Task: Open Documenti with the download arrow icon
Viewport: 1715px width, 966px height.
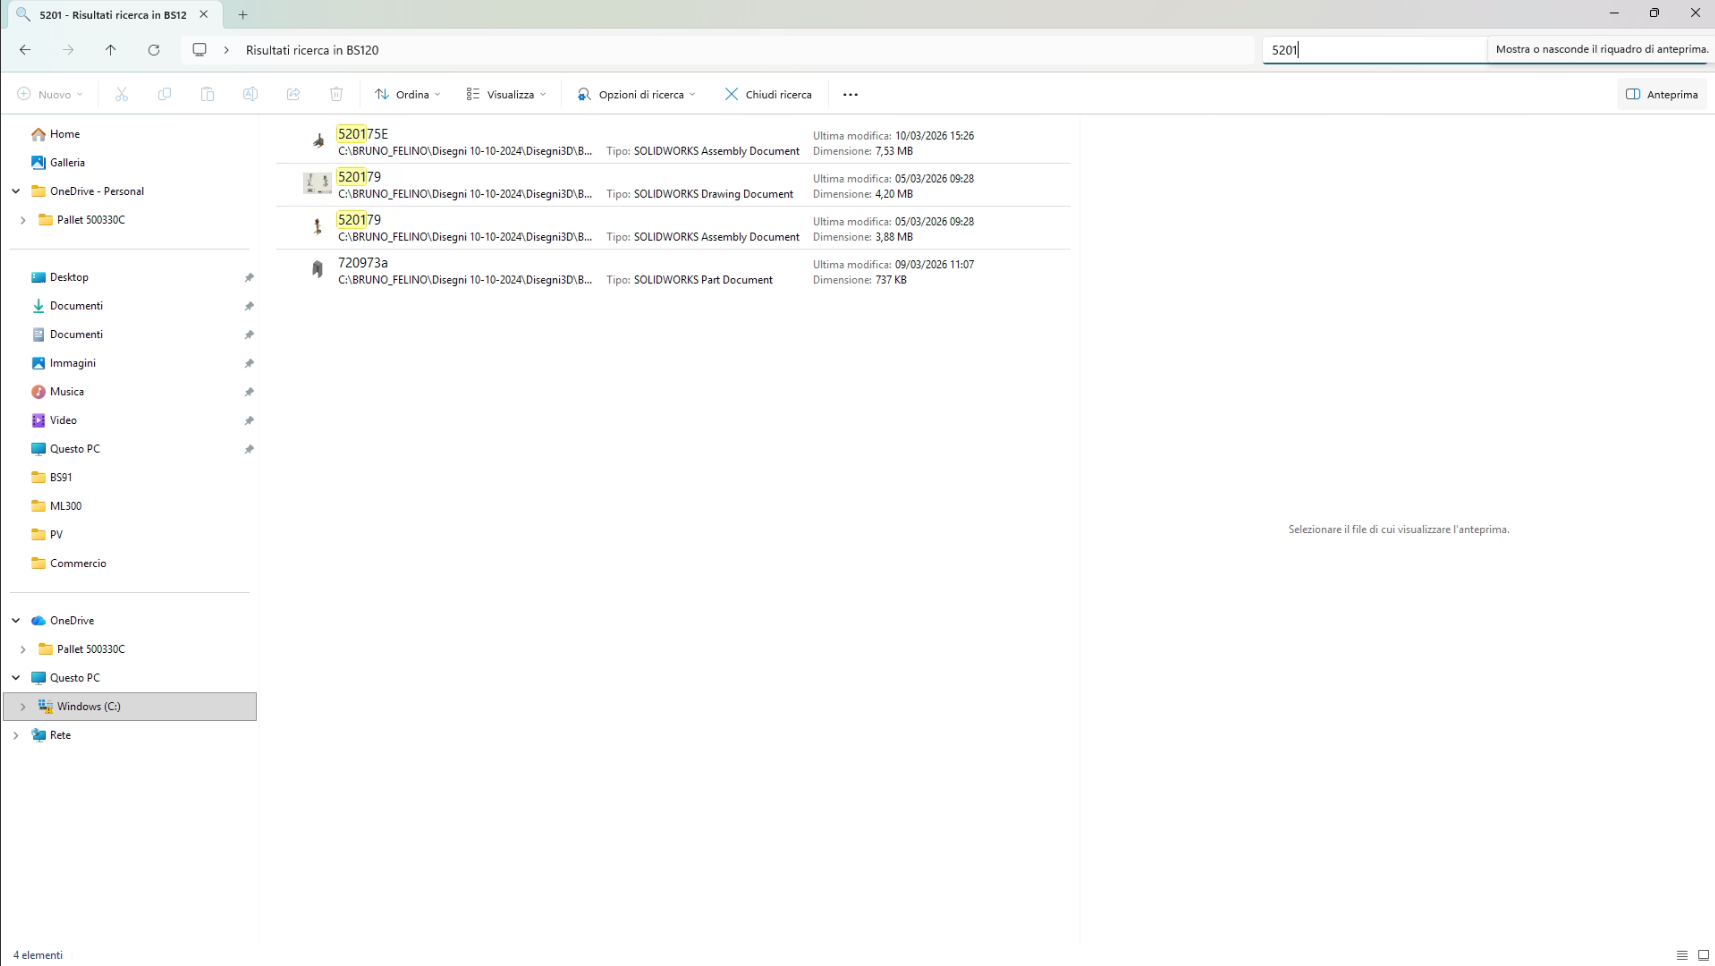Action: click(67, 306)
